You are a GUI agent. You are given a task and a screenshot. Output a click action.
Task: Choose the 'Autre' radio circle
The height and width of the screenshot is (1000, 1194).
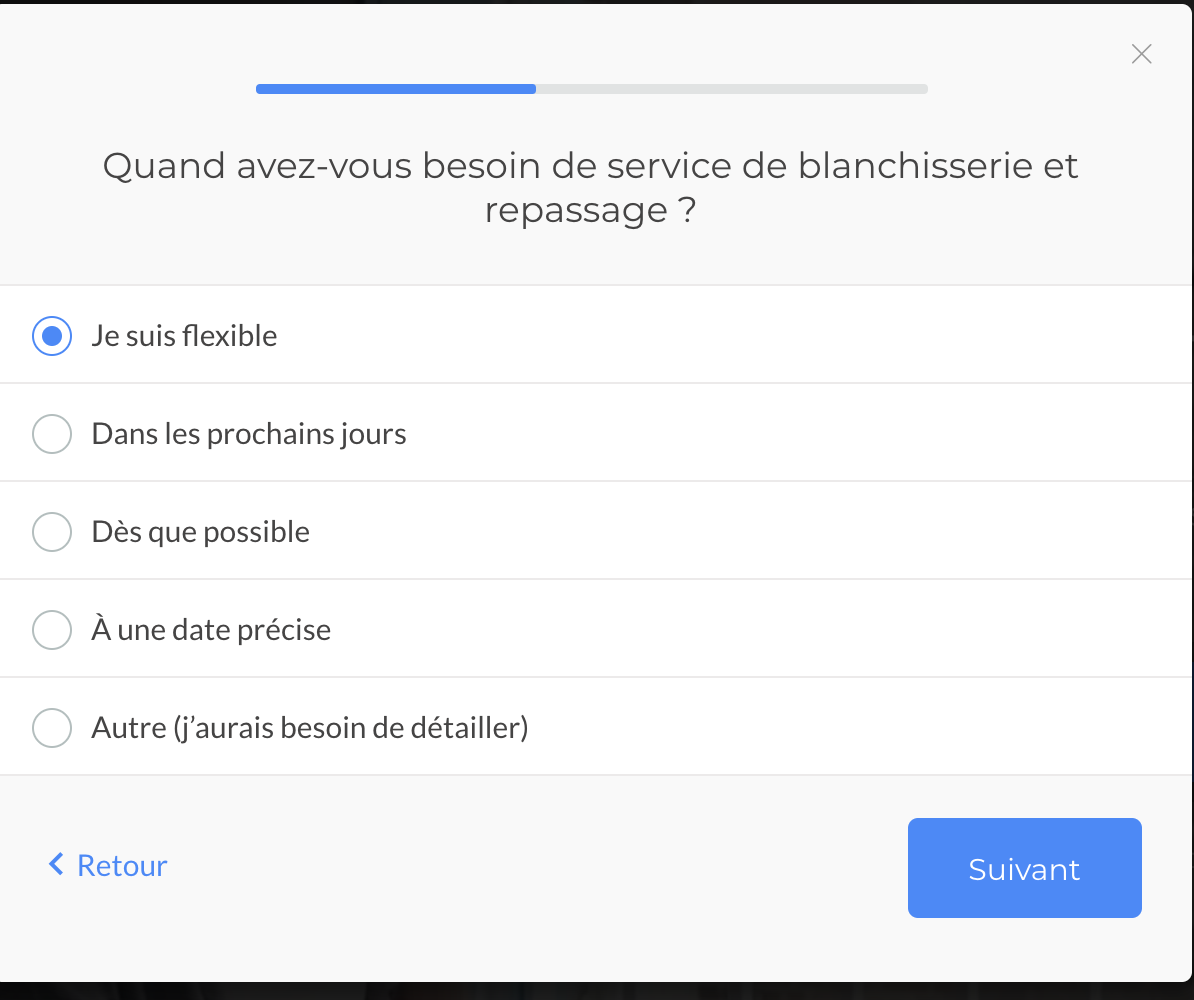tap(52, 728)
